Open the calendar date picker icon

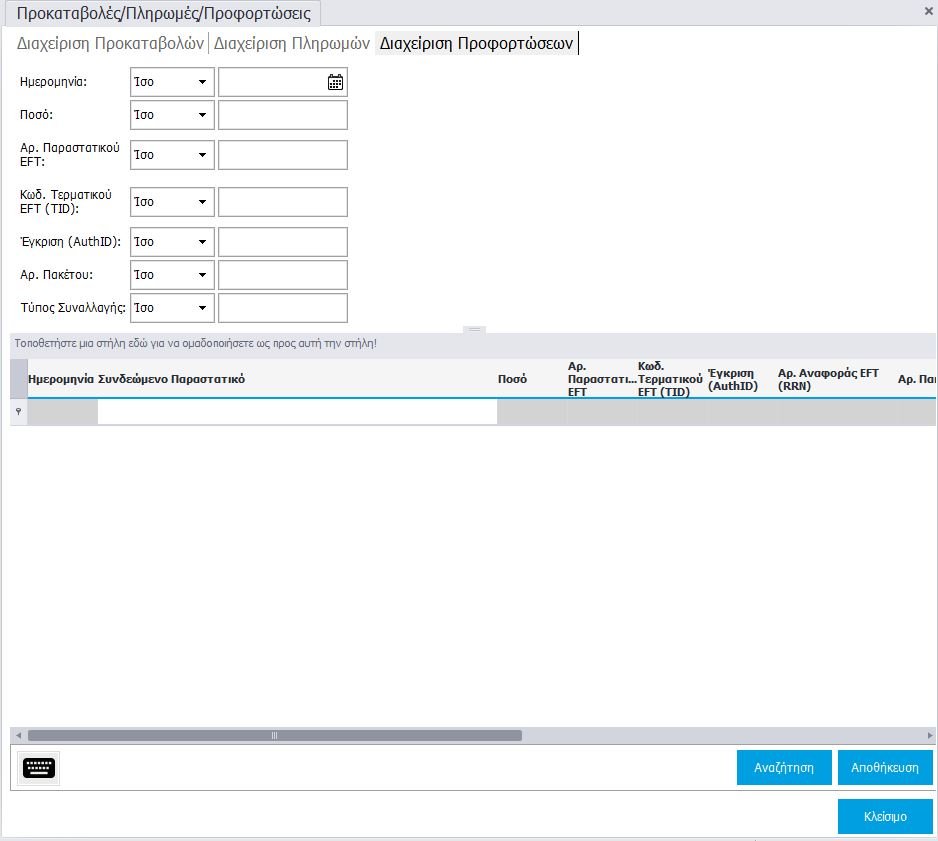pos(335,82)
